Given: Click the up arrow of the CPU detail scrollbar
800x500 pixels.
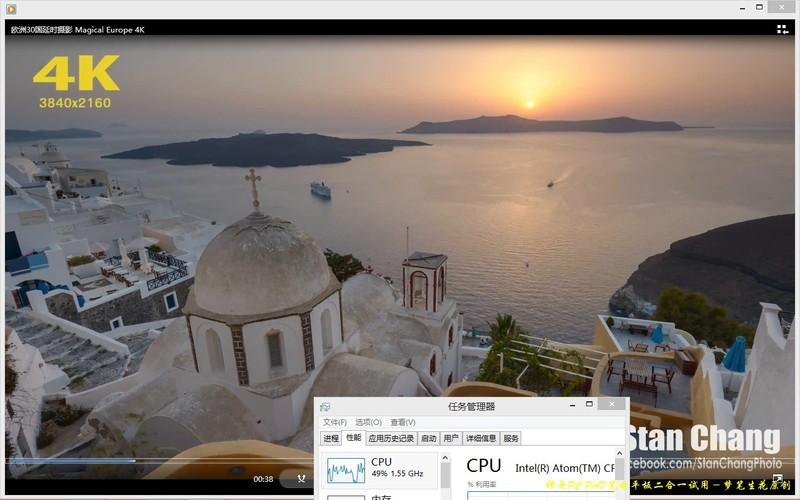Looking at the screenshot, I should tap(619, 453).
